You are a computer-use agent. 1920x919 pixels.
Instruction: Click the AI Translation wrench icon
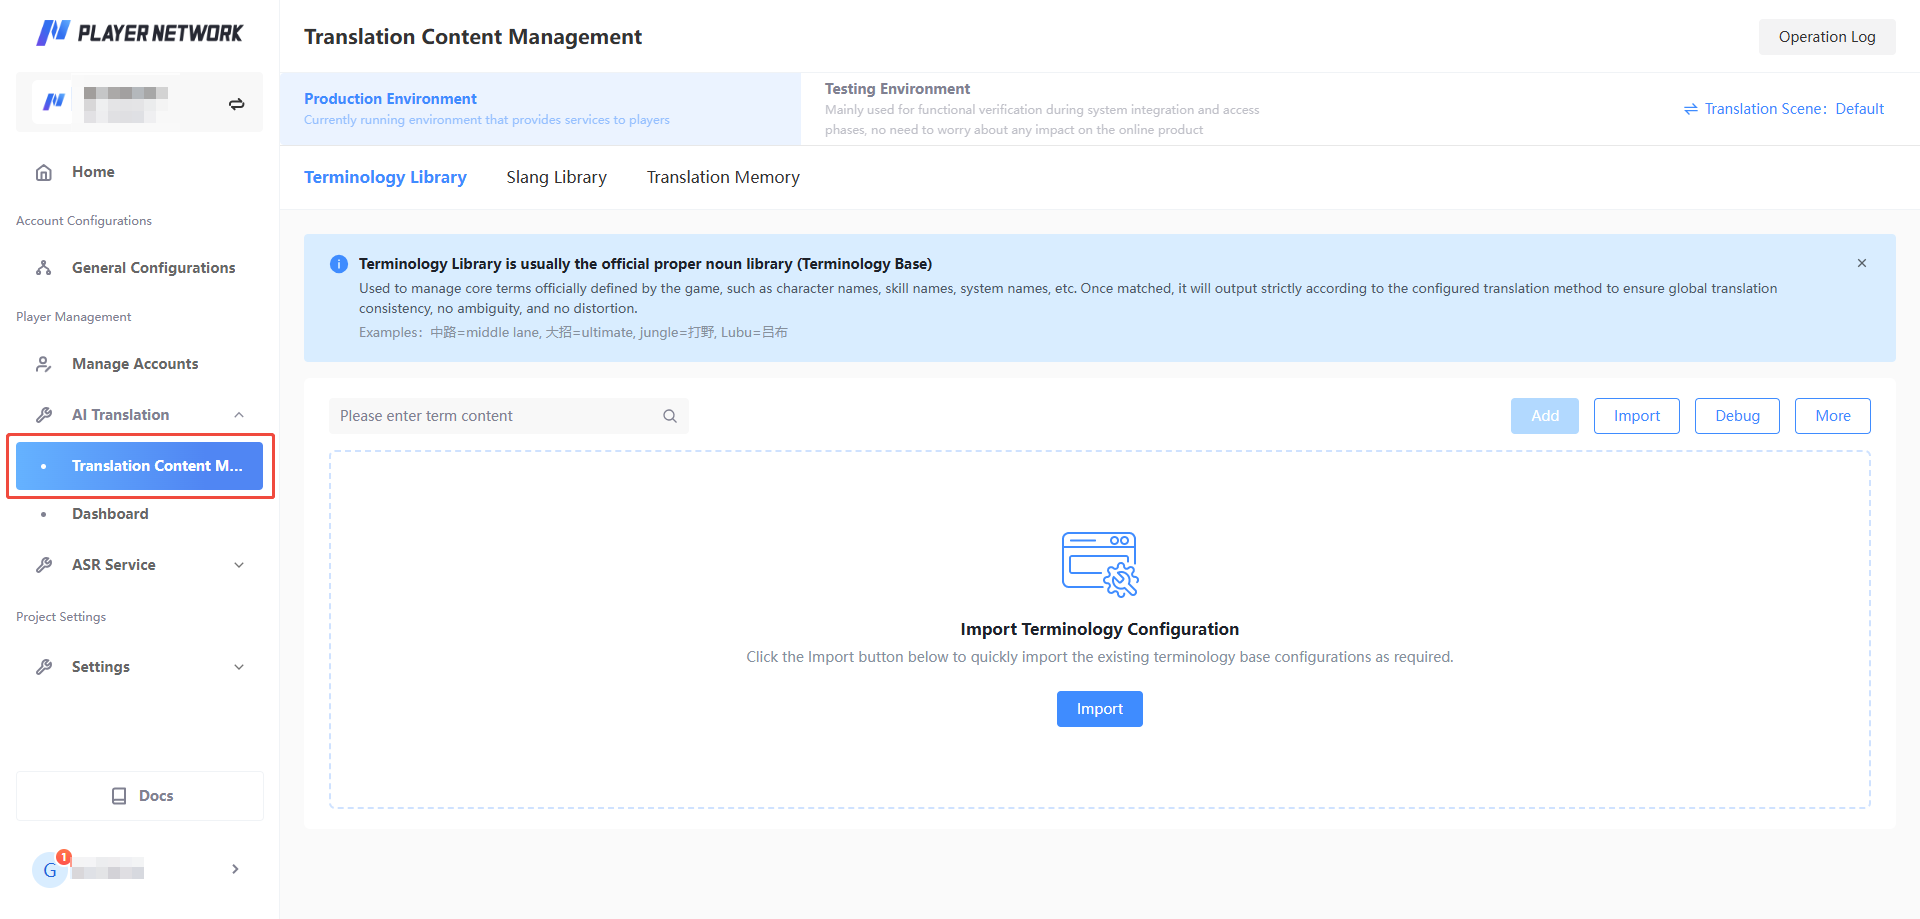(44, 415)
